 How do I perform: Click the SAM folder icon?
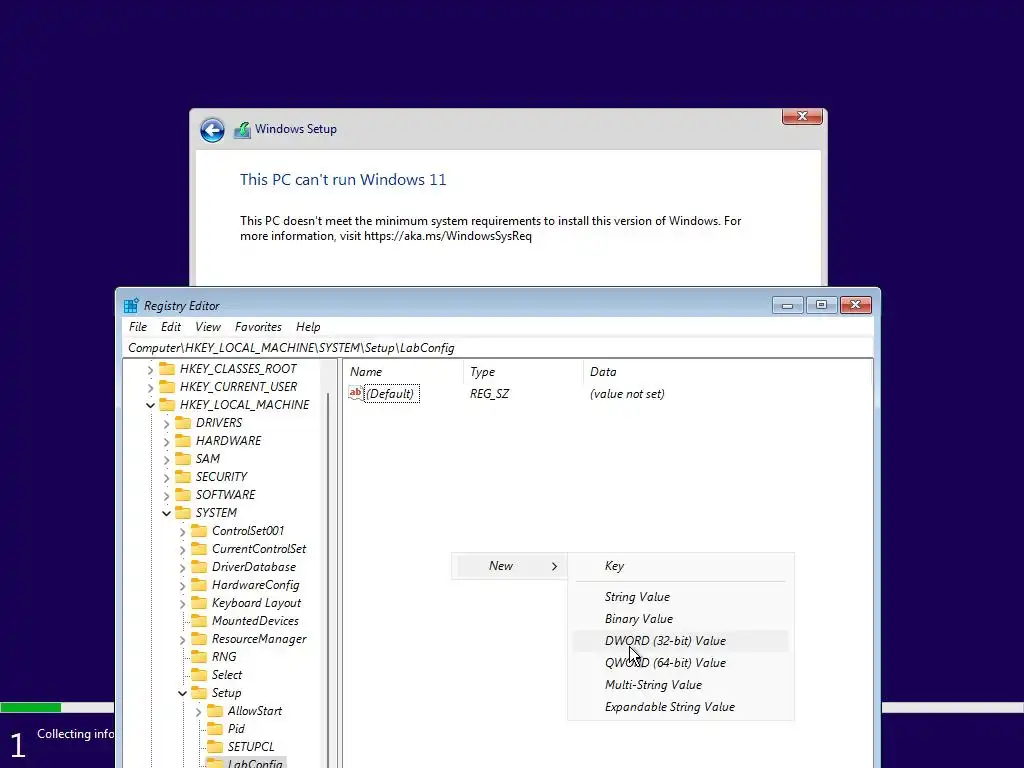(183, 458)
